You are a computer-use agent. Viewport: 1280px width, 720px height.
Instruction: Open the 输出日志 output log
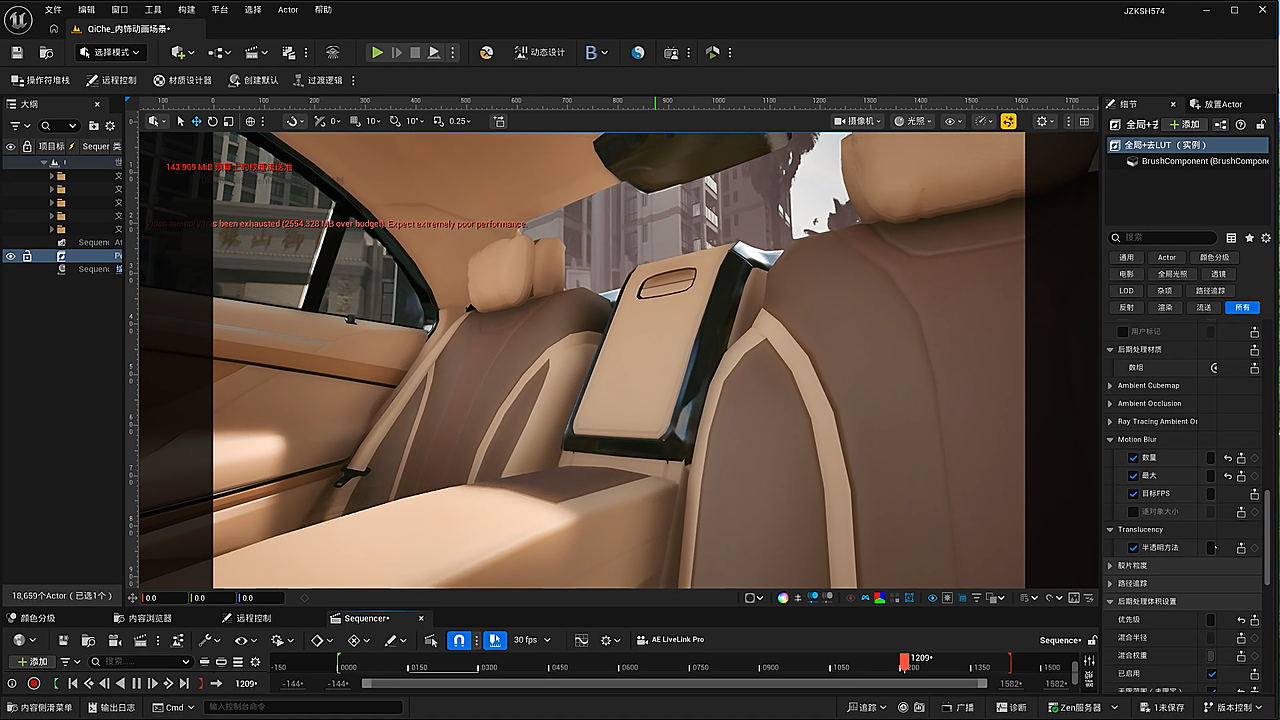[113, 708]
